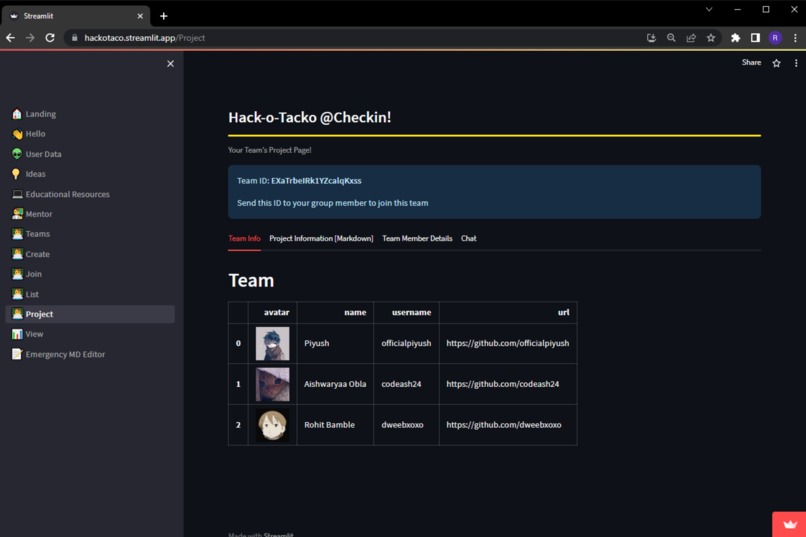Open the Join page
806x537 pixels.
[x=90, y=274]
